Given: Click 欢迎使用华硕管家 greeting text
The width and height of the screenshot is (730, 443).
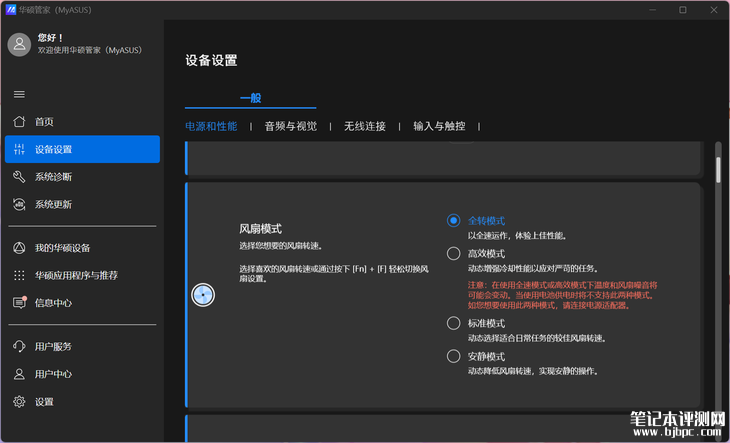Looking at the screenshot, I should click(x=90, y=50).
